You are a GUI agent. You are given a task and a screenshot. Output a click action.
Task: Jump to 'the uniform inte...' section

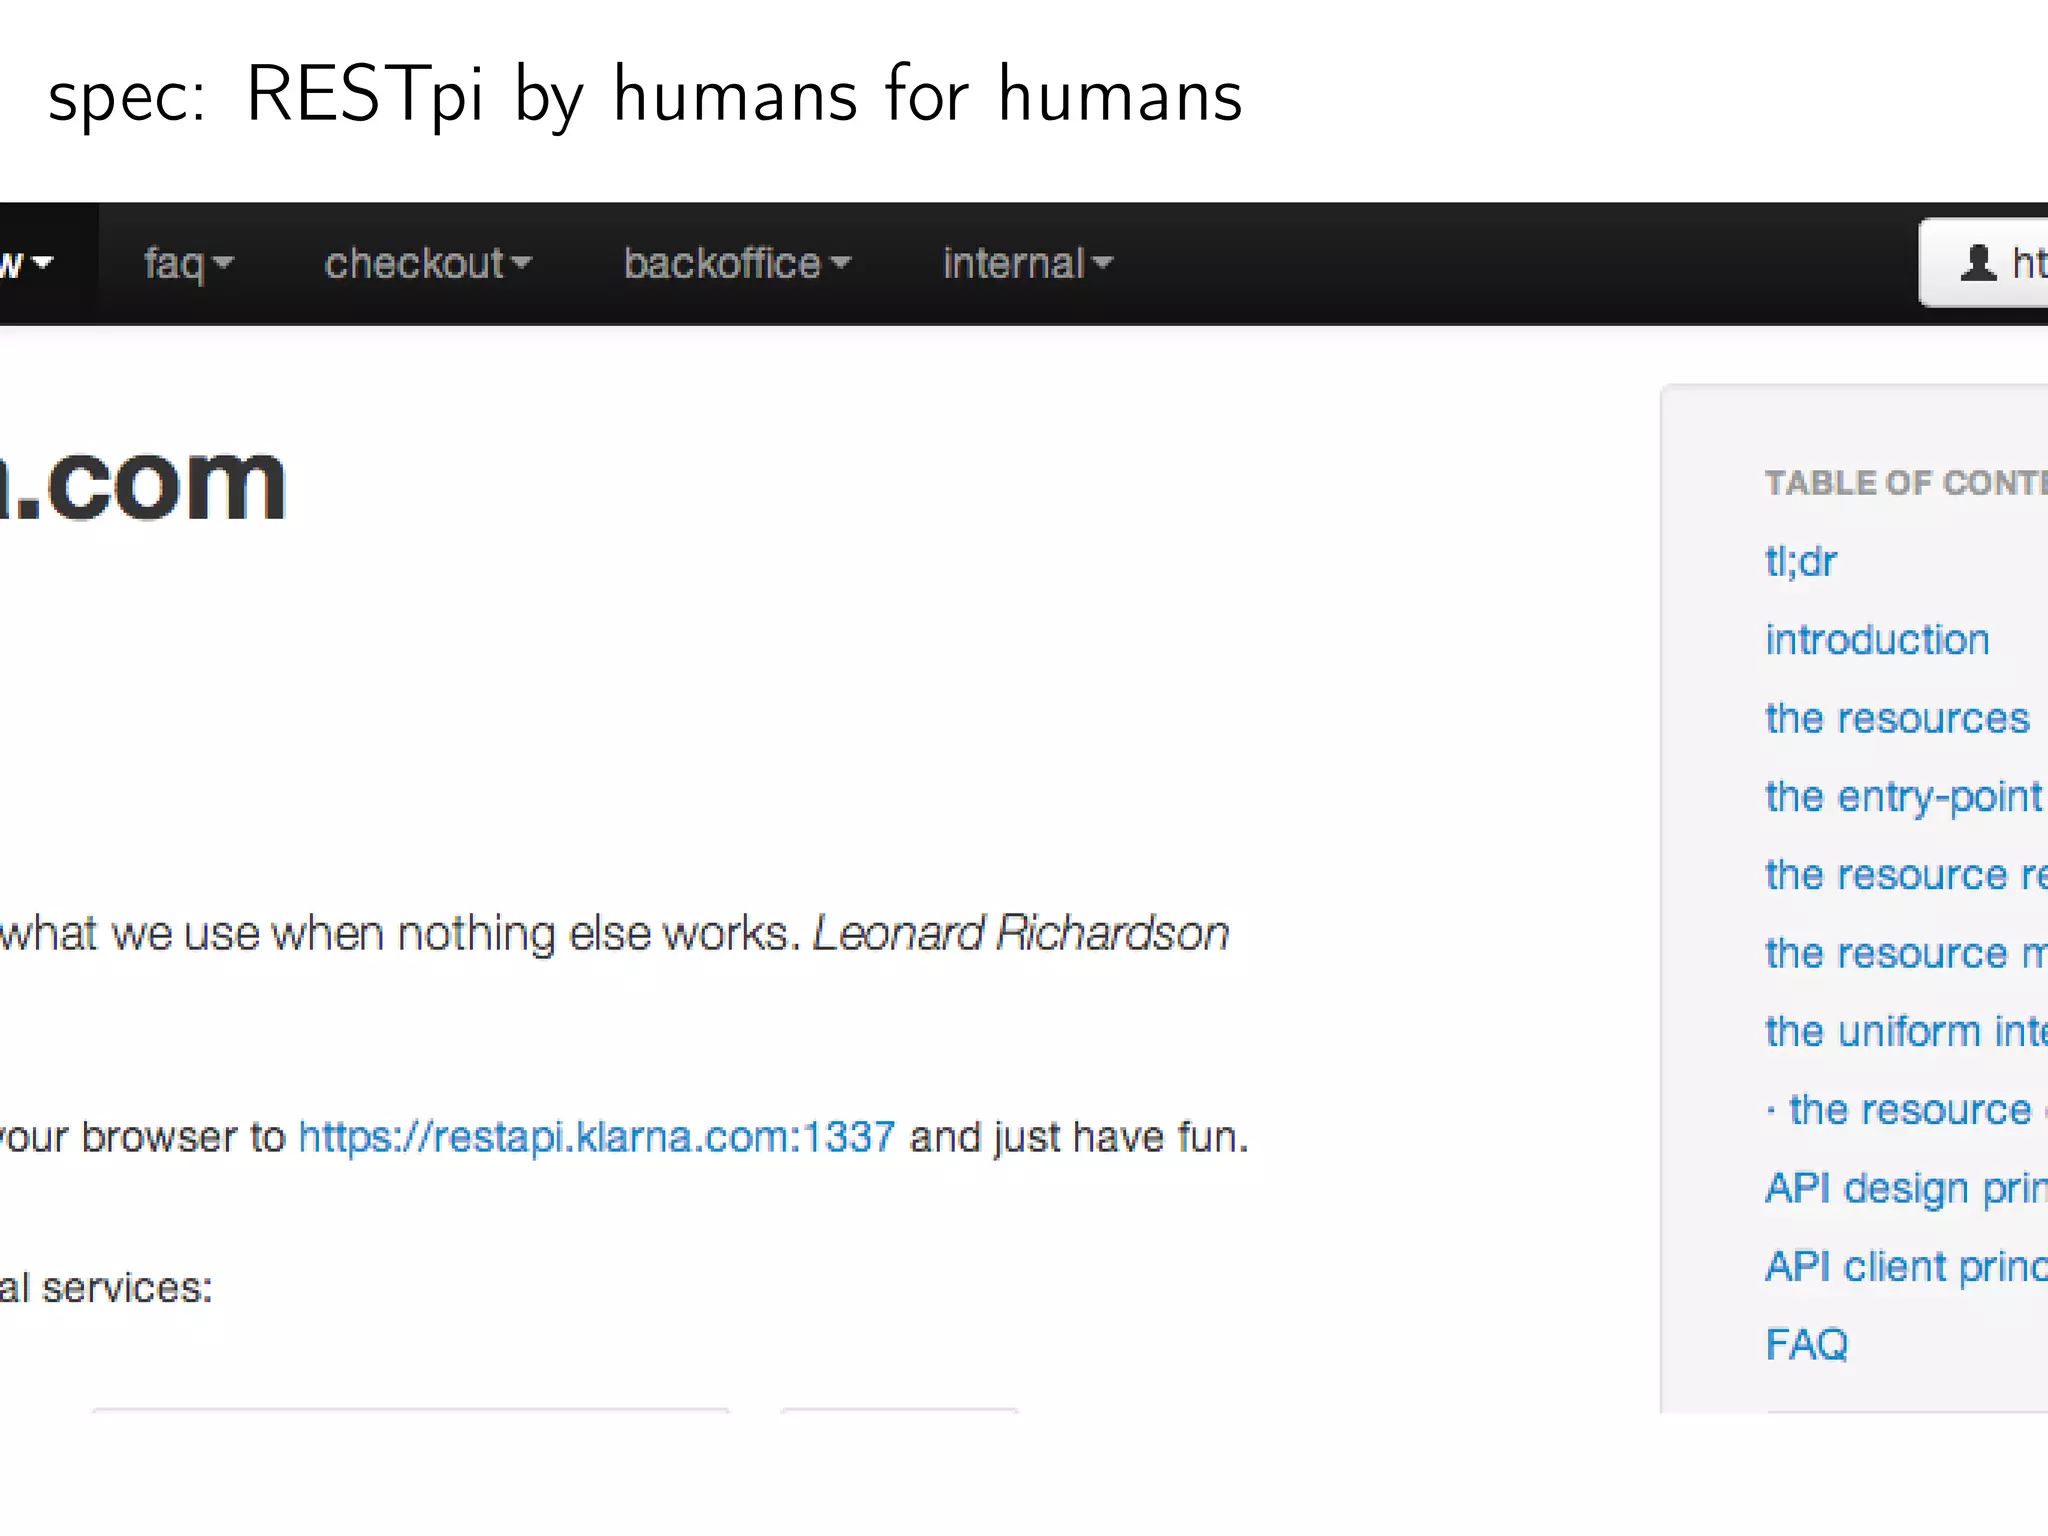[1906, 1031]
